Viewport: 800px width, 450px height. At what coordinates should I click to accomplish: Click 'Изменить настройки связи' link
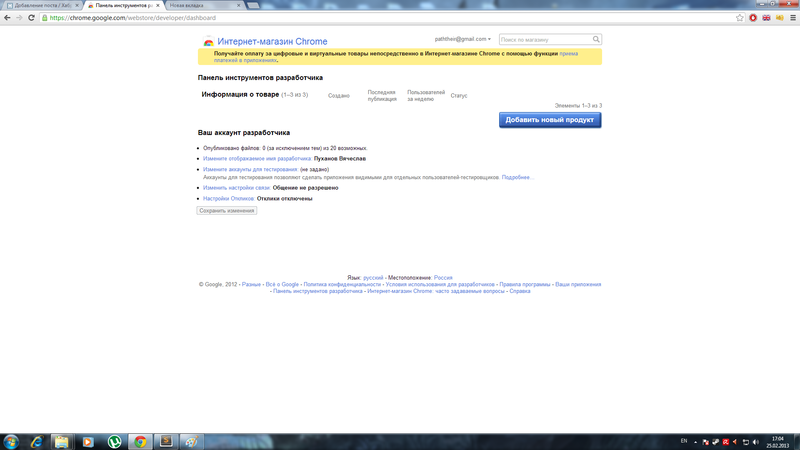coord(237,188)
